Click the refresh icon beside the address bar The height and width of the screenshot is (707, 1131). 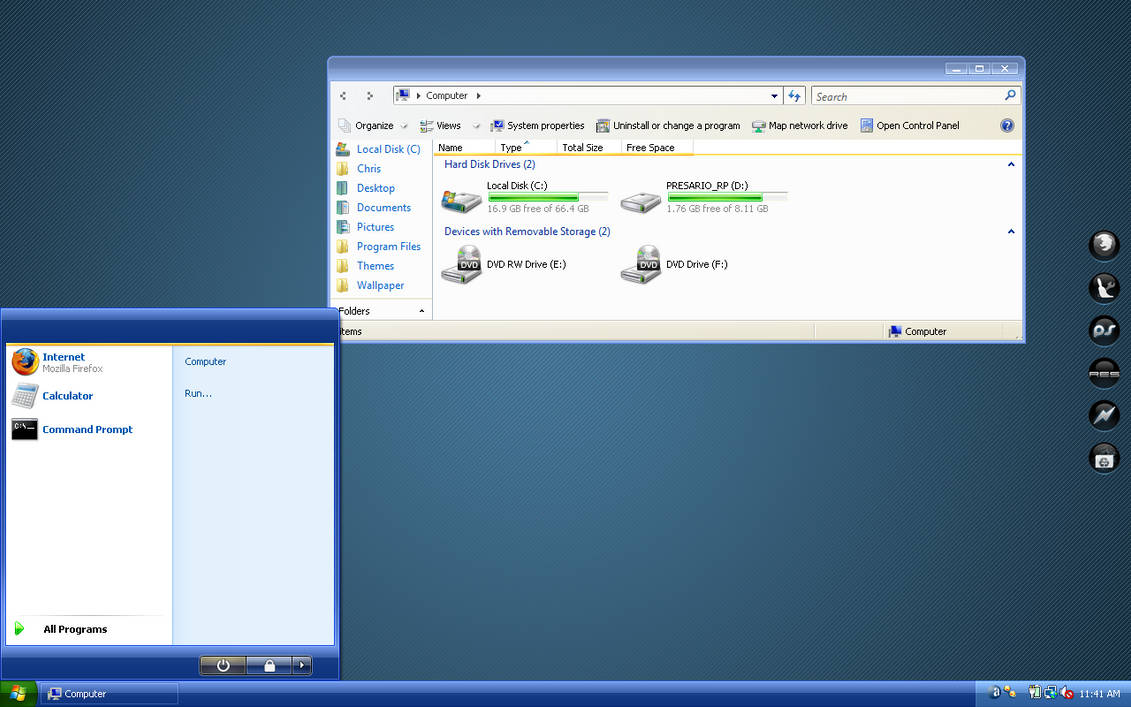[794, 95]
